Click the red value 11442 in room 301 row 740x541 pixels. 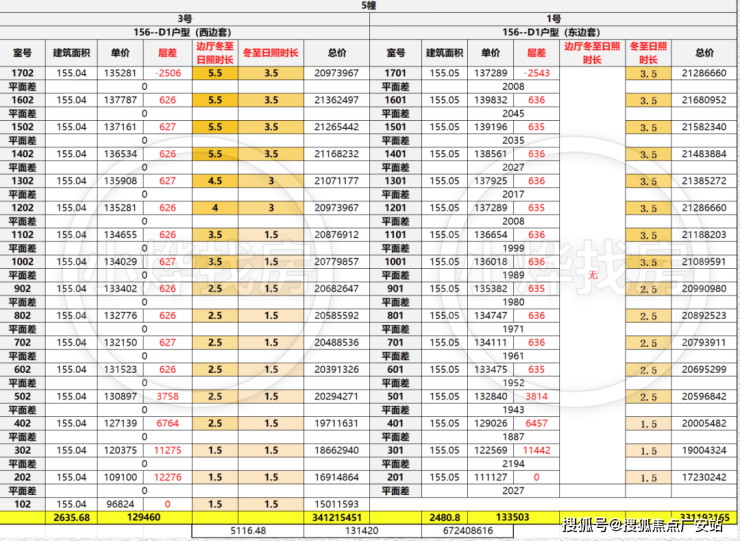[x=535, y=451]
